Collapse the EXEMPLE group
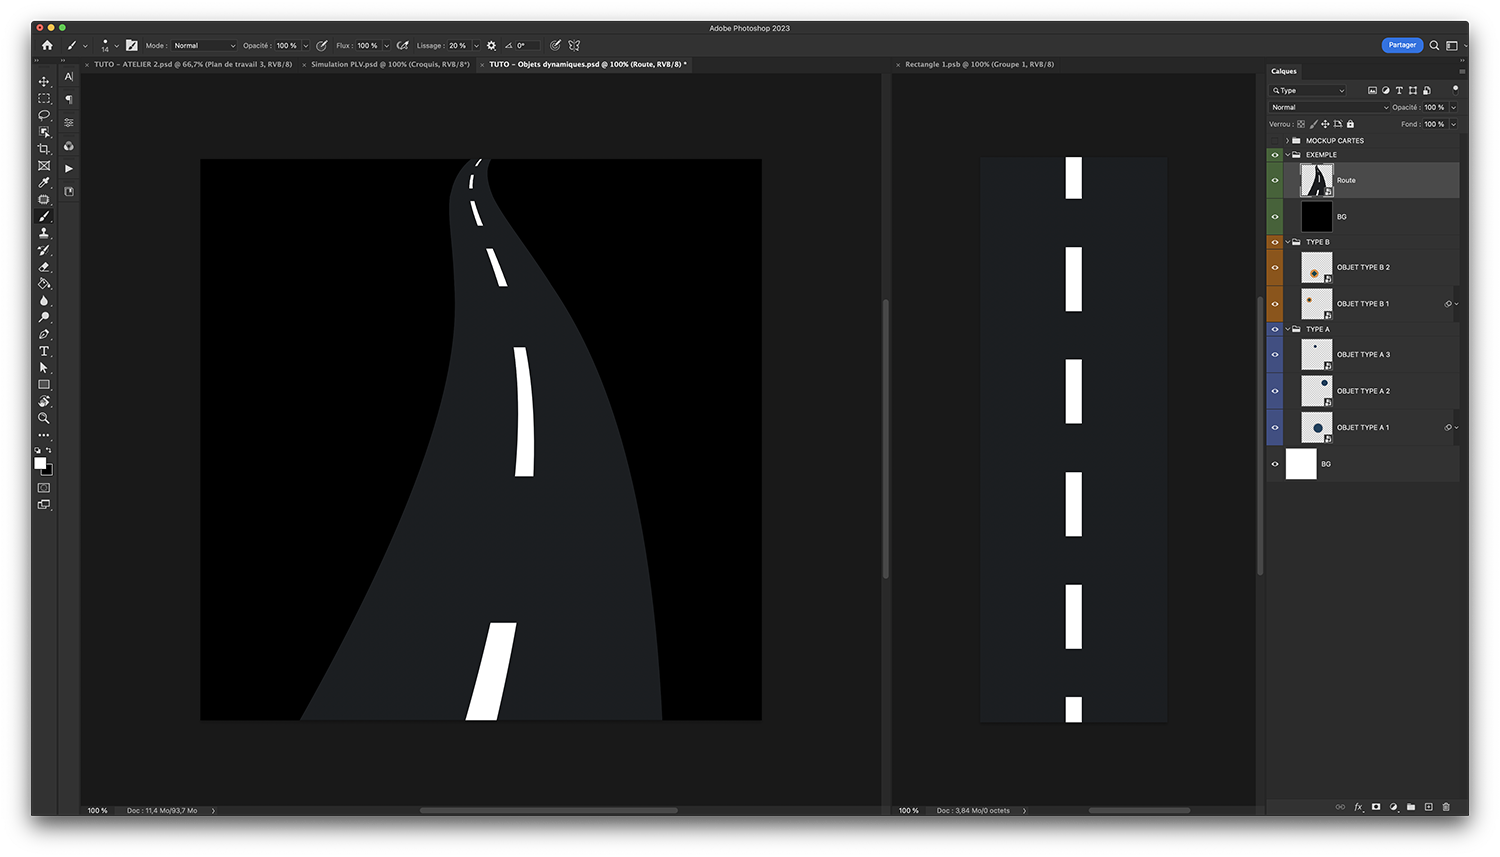 (x=1288, y=155)
